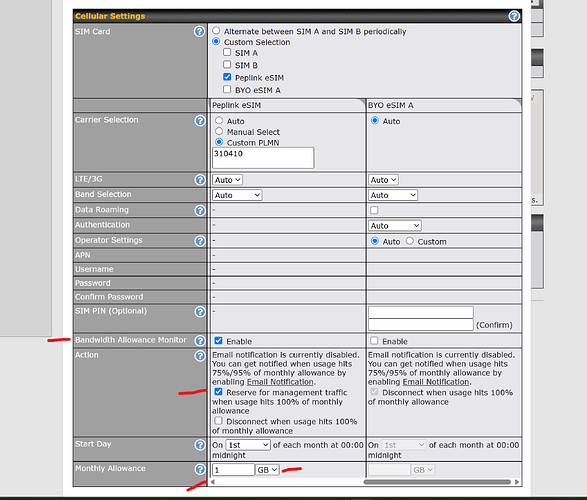
Task: Check the SIM A checkbox
Action: coord(227,52)
